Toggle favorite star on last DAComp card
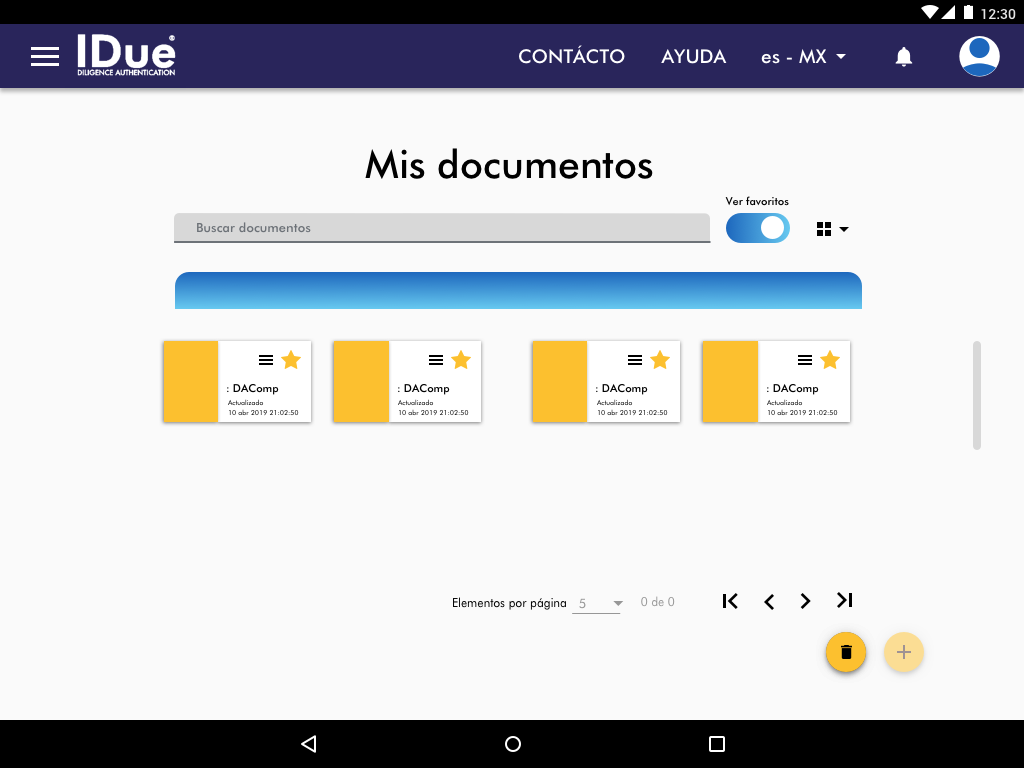The image size is (1024, 768). coord(830,360)
